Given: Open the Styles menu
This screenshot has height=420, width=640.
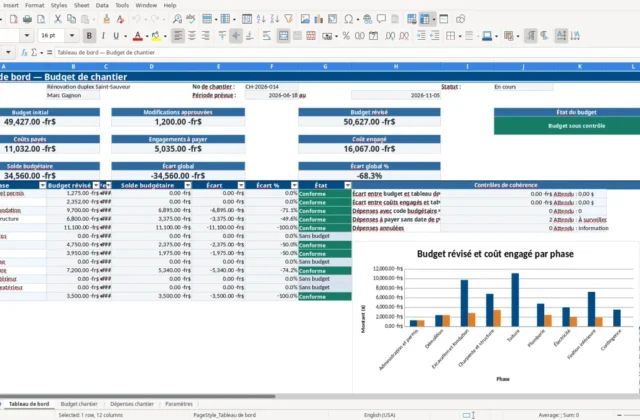Looking at the screenshot, I should pyautogui.click(x=59, y=5).
